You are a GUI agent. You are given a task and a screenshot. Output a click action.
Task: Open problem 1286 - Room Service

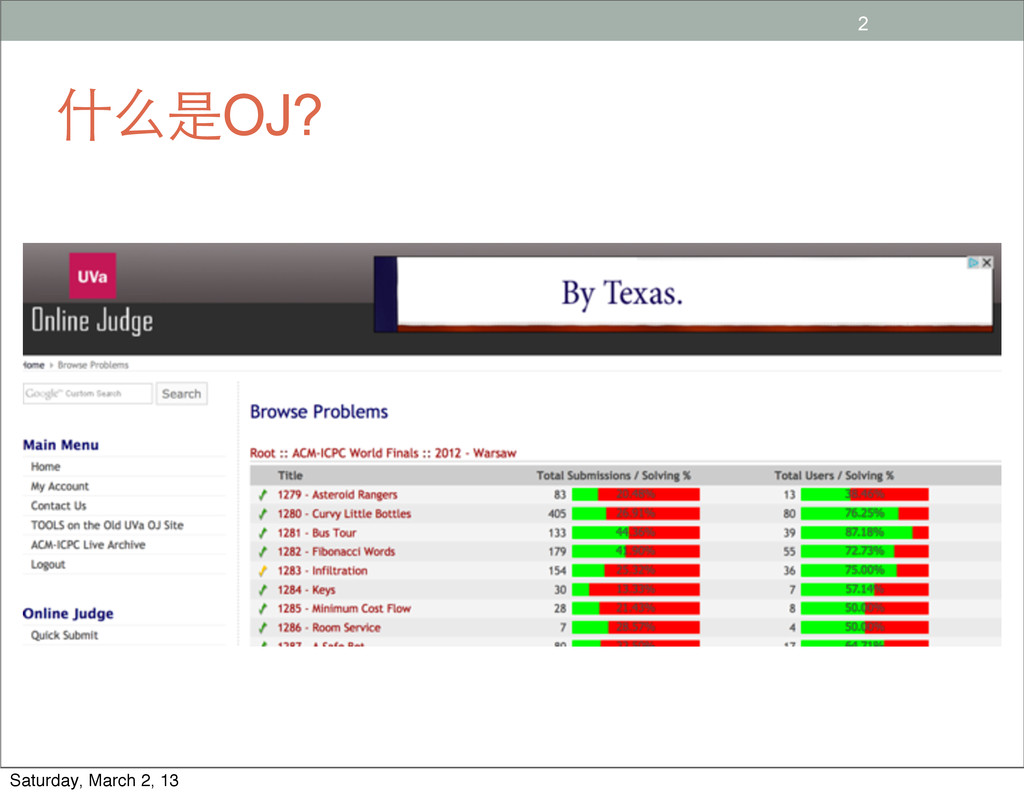(329, 628)
